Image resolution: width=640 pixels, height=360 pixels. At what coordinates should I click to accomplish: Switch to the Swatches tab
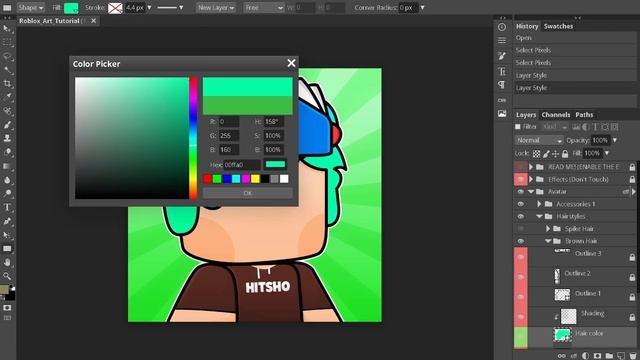tap(558, 26)
